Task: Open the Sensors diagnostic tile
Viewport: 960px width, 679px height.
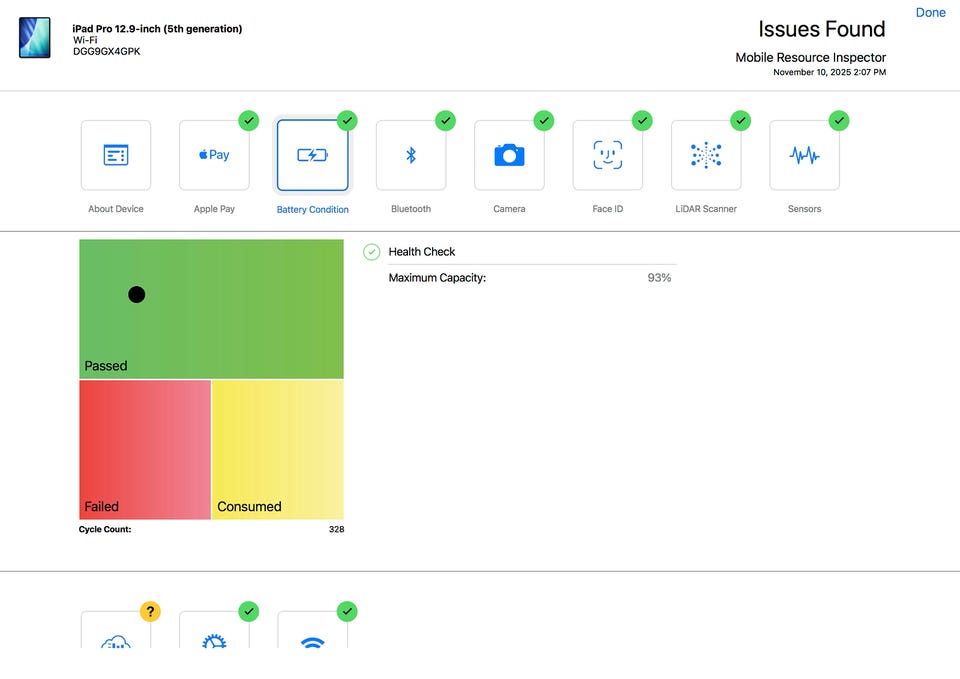Action: 804,156
